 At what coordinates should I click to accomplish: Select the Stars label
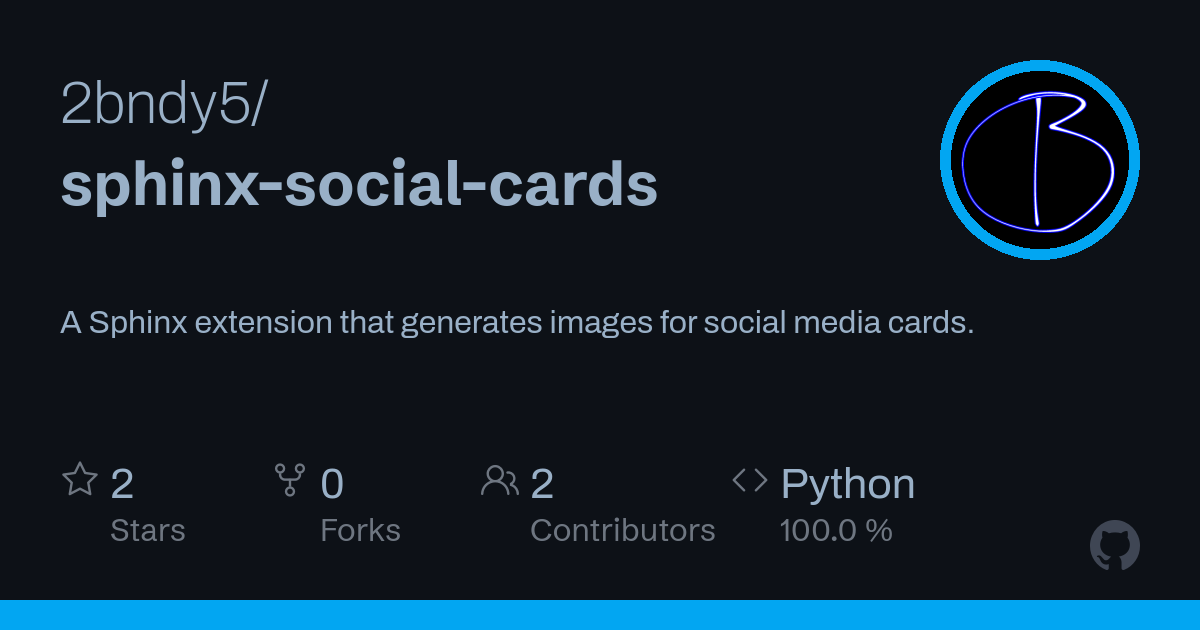tap(147, 530)
